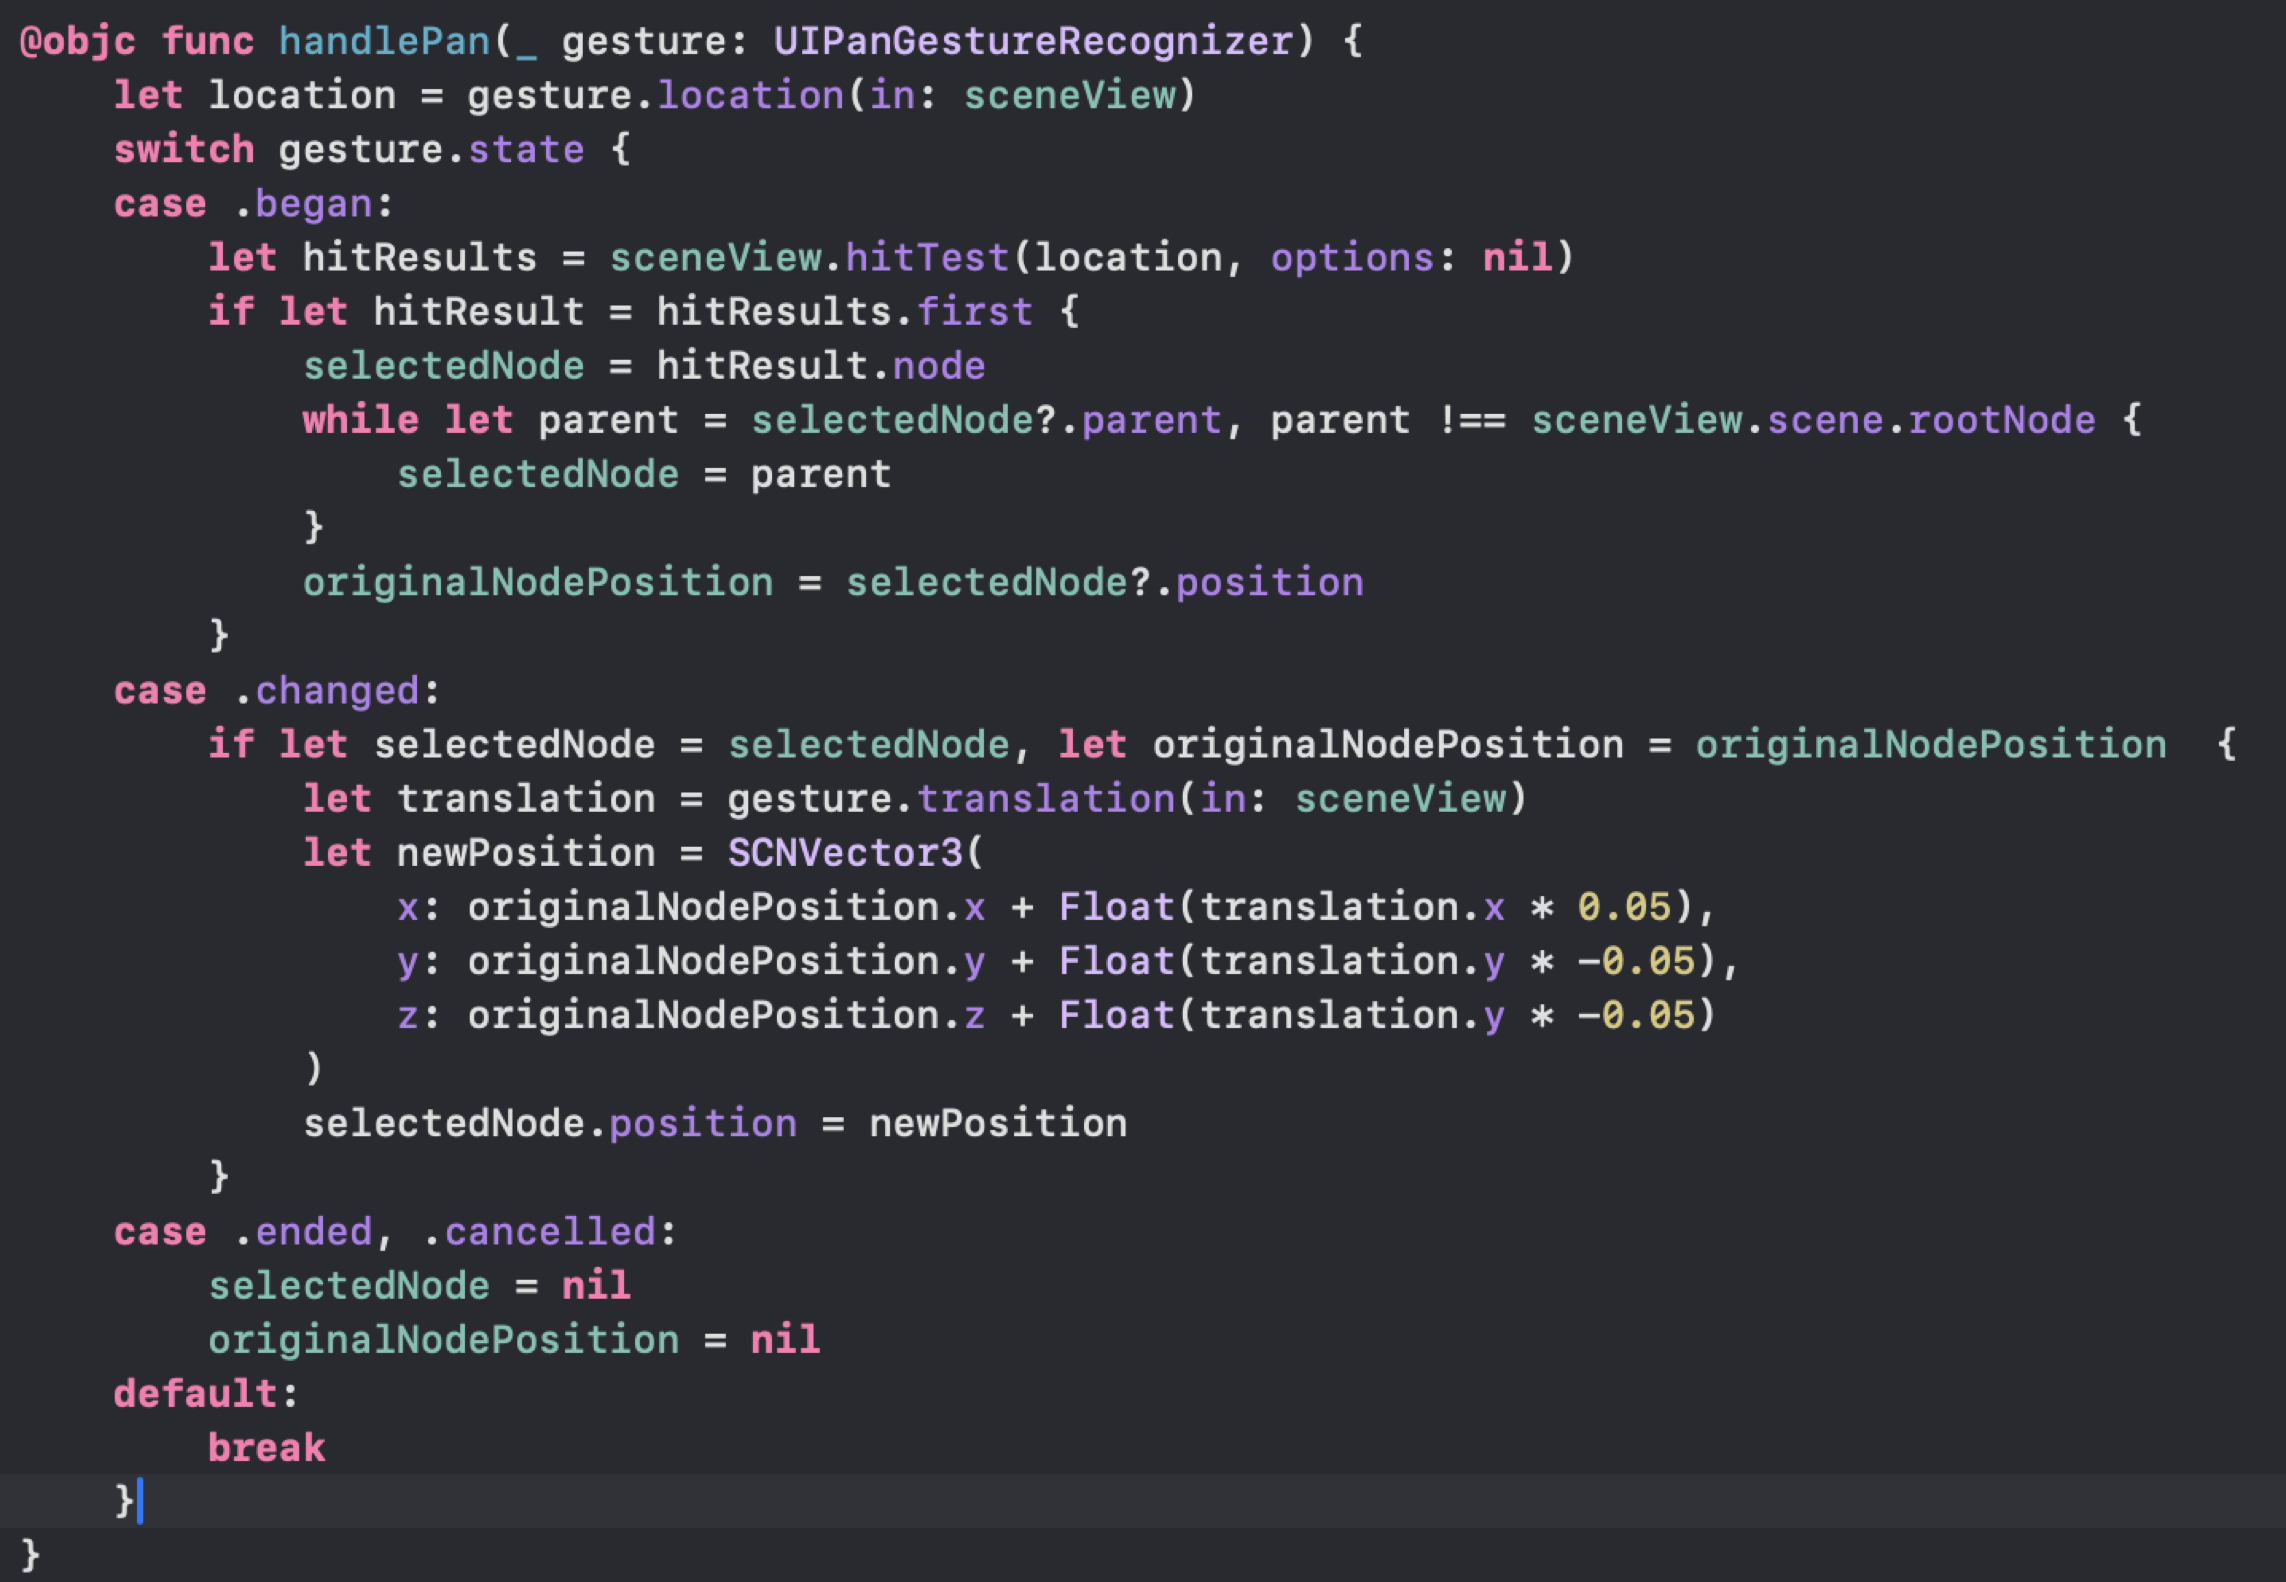Image resolution: width=2286 pixels, height=1582 pixels.
Task: Click the UIPanGestureRecognizer type name
Action: coord(1033,41)
